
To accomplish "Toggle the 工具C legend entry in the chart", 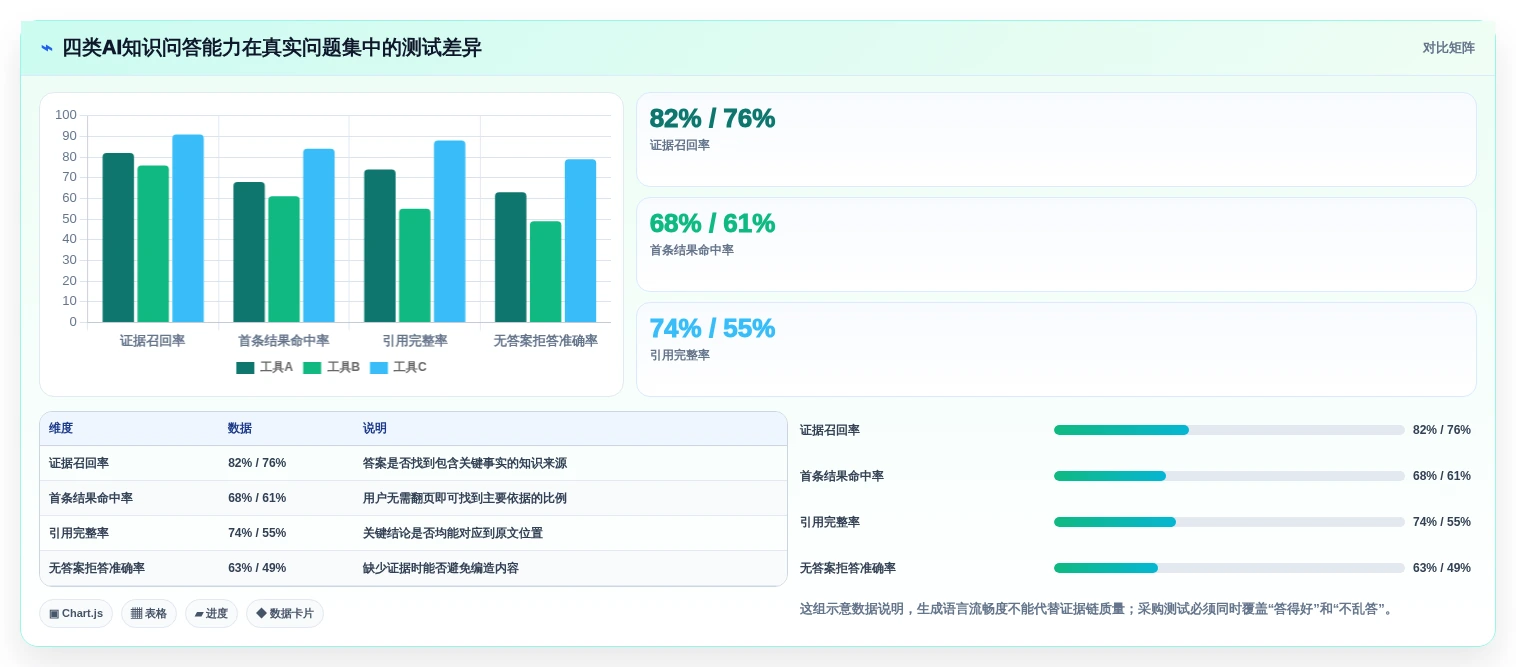I will (x=398, y=367).
